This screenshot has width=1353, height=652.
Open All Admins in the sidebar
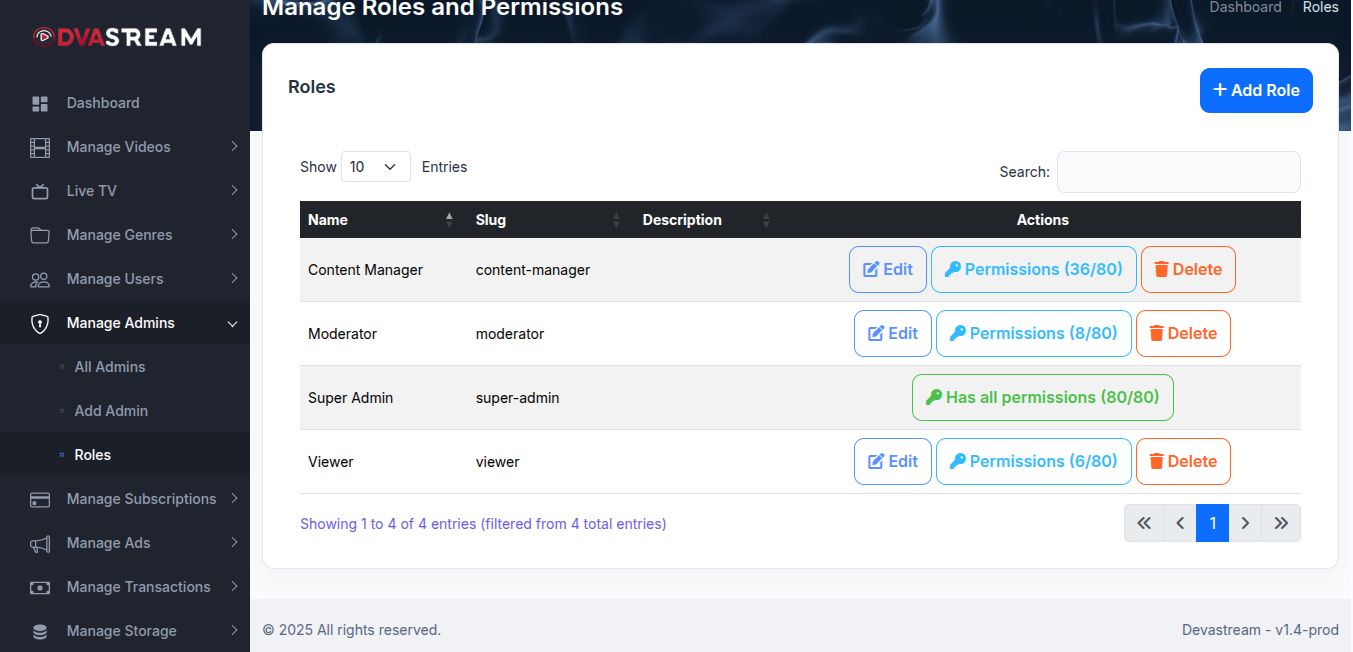pyautogui.click(x=110, y=367)
